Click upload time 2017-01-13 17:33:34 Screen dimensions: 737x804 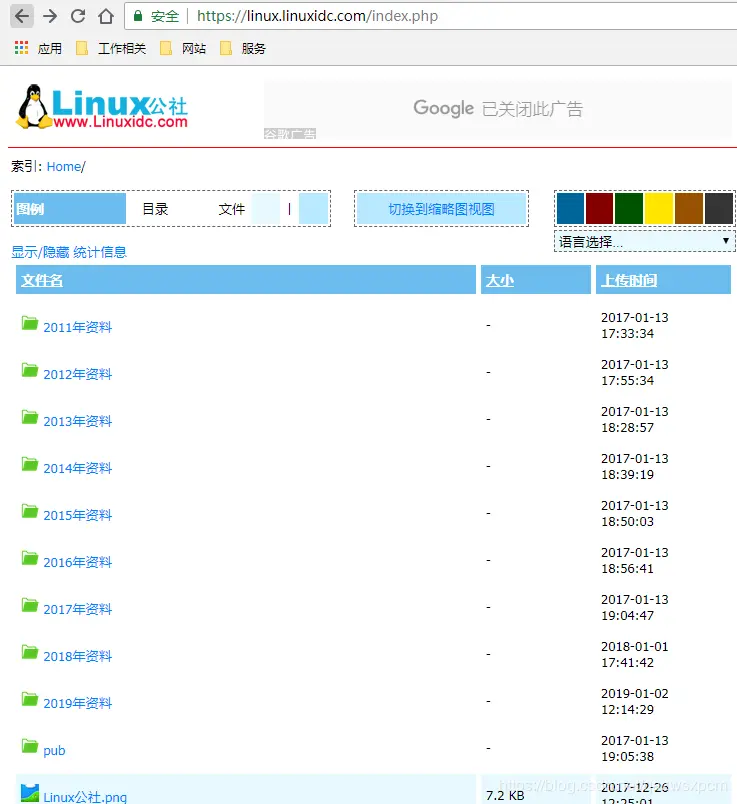tap(634, 325)
